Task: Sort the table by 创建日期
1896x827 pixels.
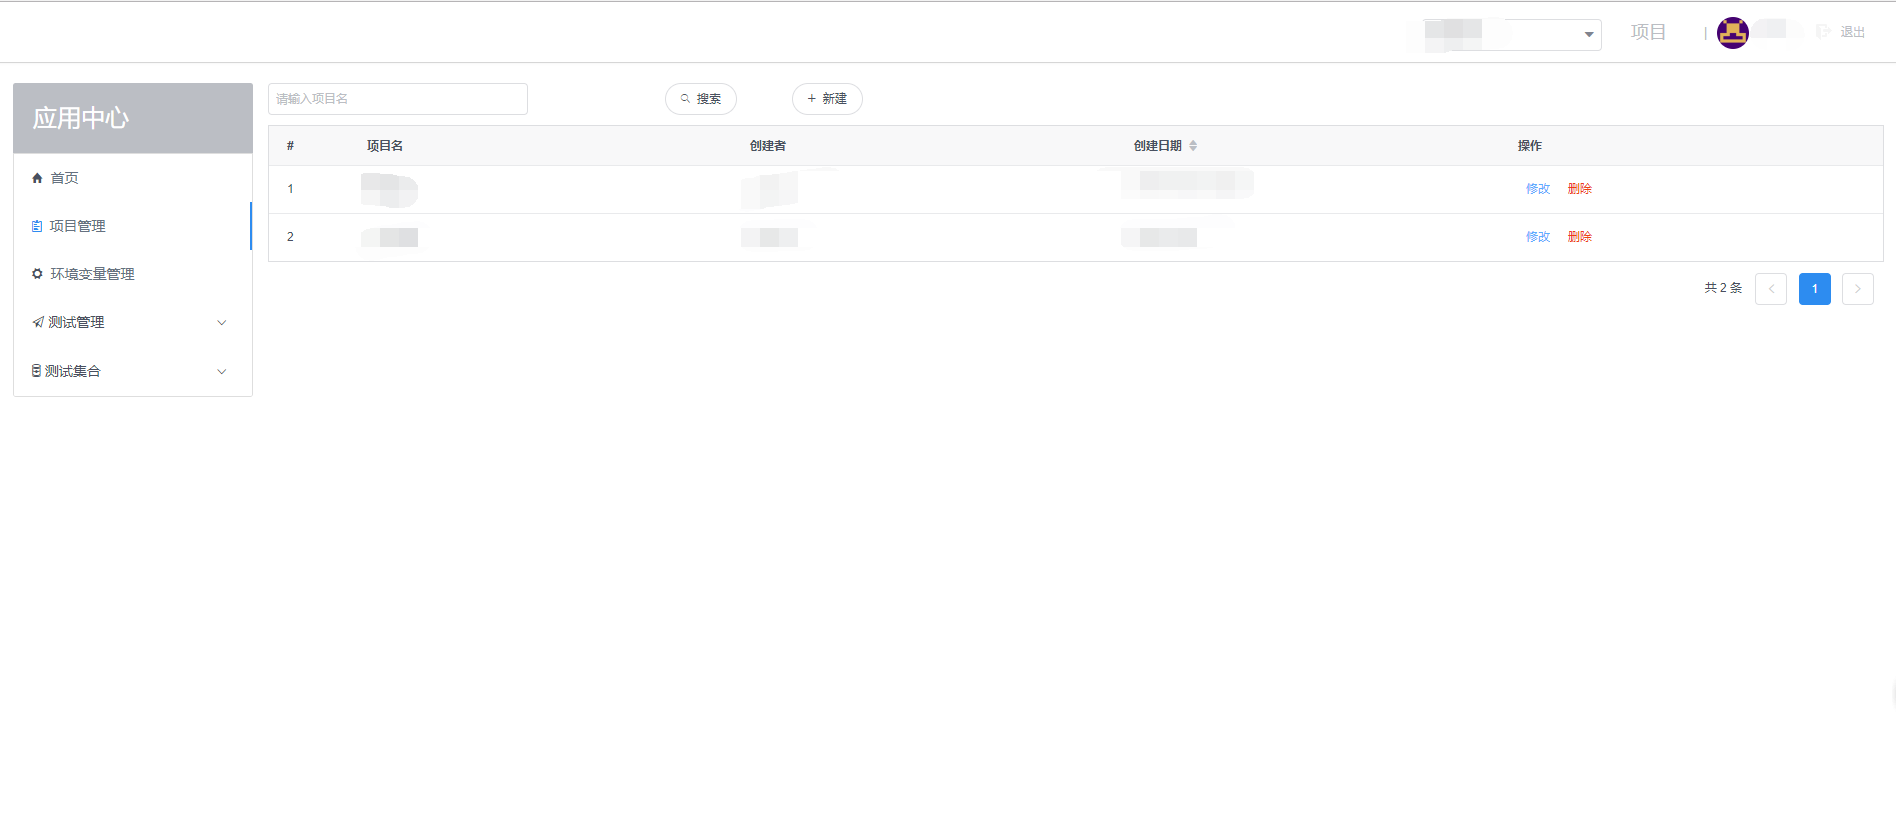Action: coord(1193,146)
